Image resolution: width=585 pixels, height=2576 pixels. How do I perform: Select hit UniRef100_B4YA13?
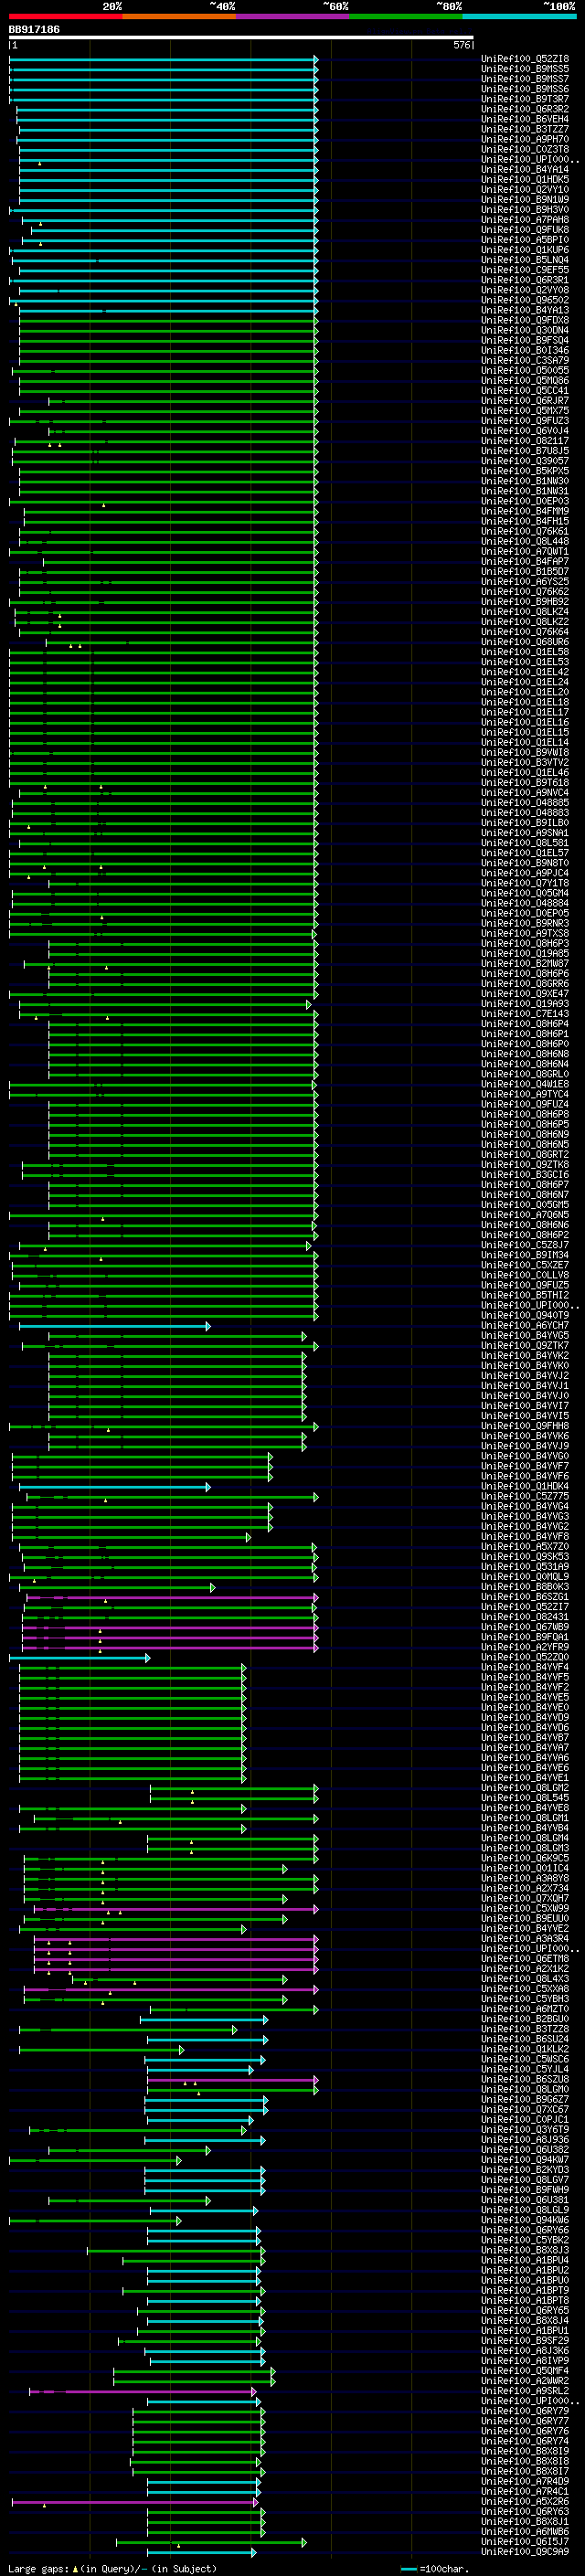(x=525, y=310)
